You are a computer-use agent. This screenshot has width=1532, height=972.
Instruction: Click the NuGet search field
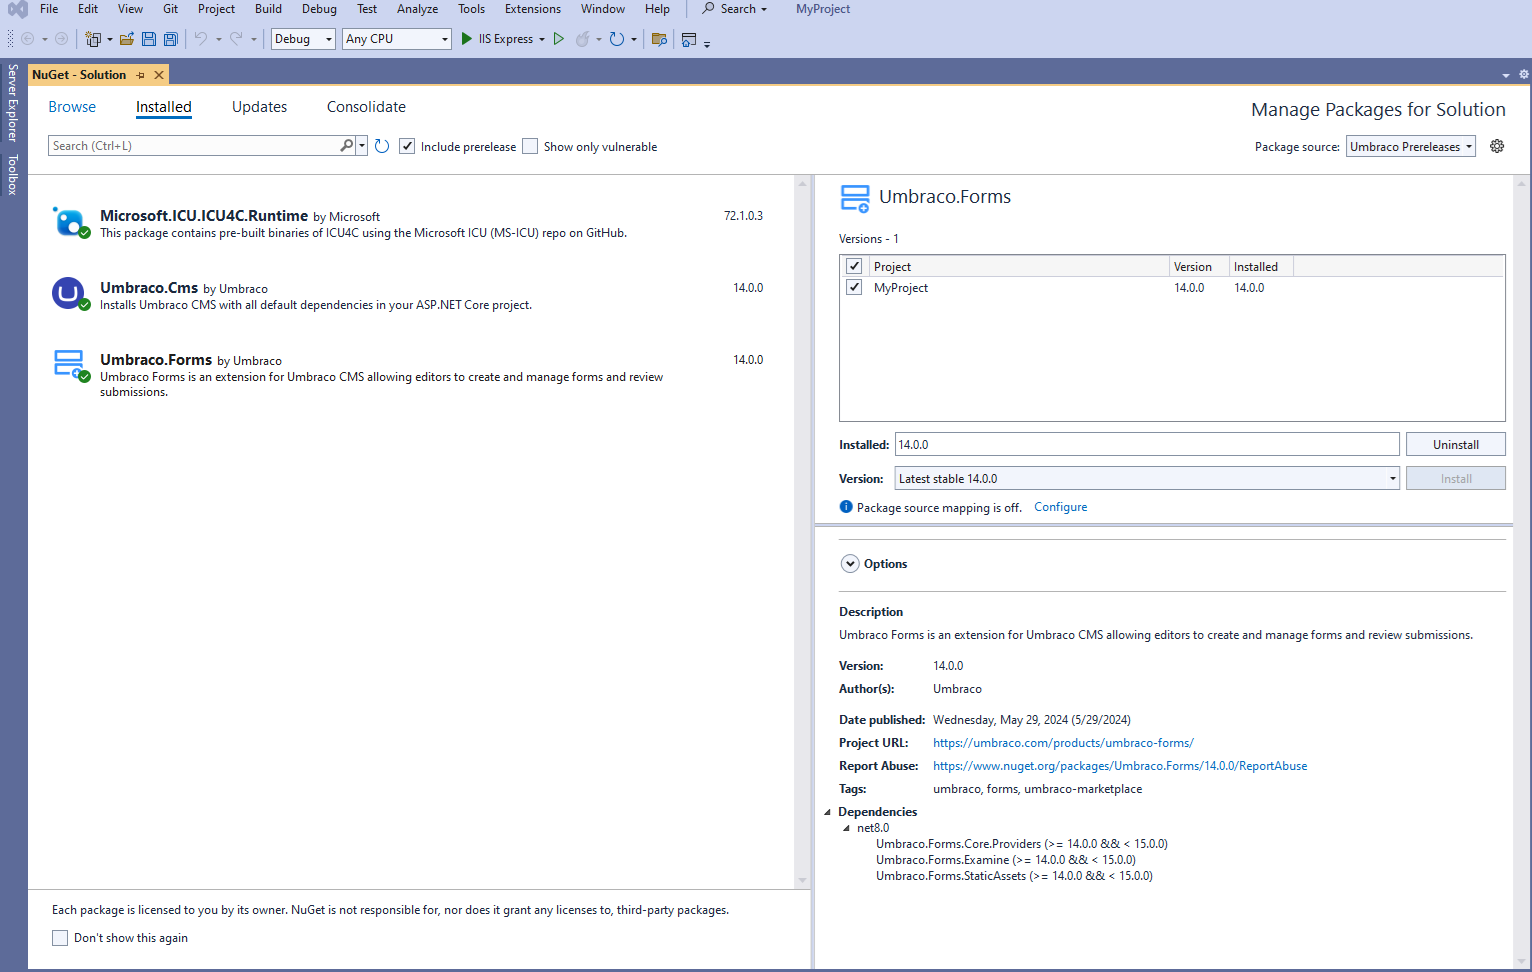pos(195,145)
